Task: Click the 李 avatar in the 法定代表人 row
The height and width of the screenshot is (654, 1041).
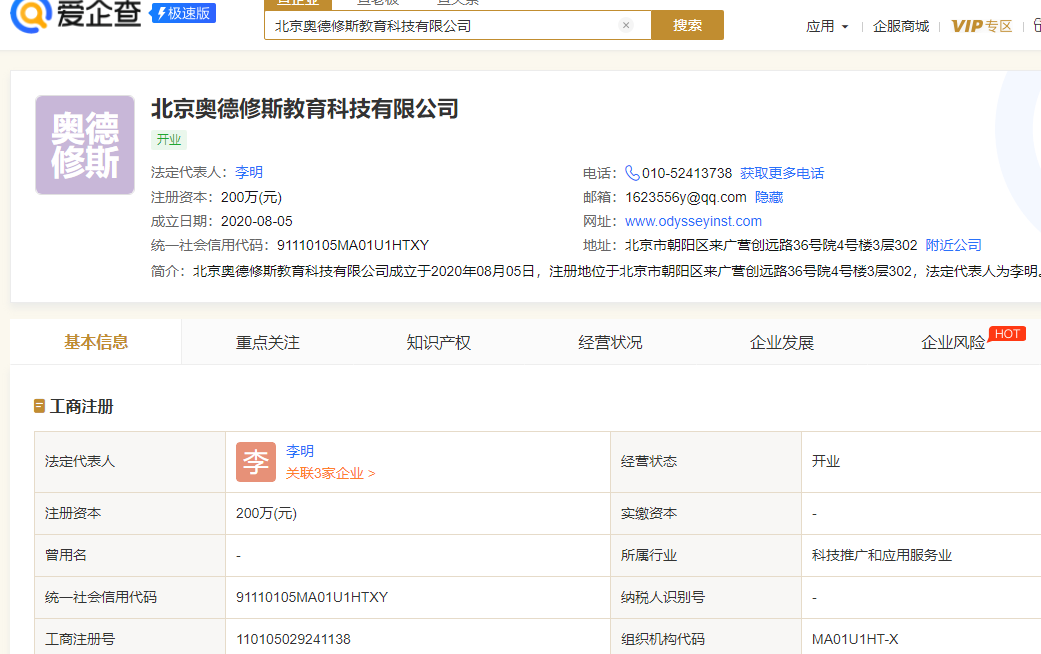Action: tap(256, 462)
